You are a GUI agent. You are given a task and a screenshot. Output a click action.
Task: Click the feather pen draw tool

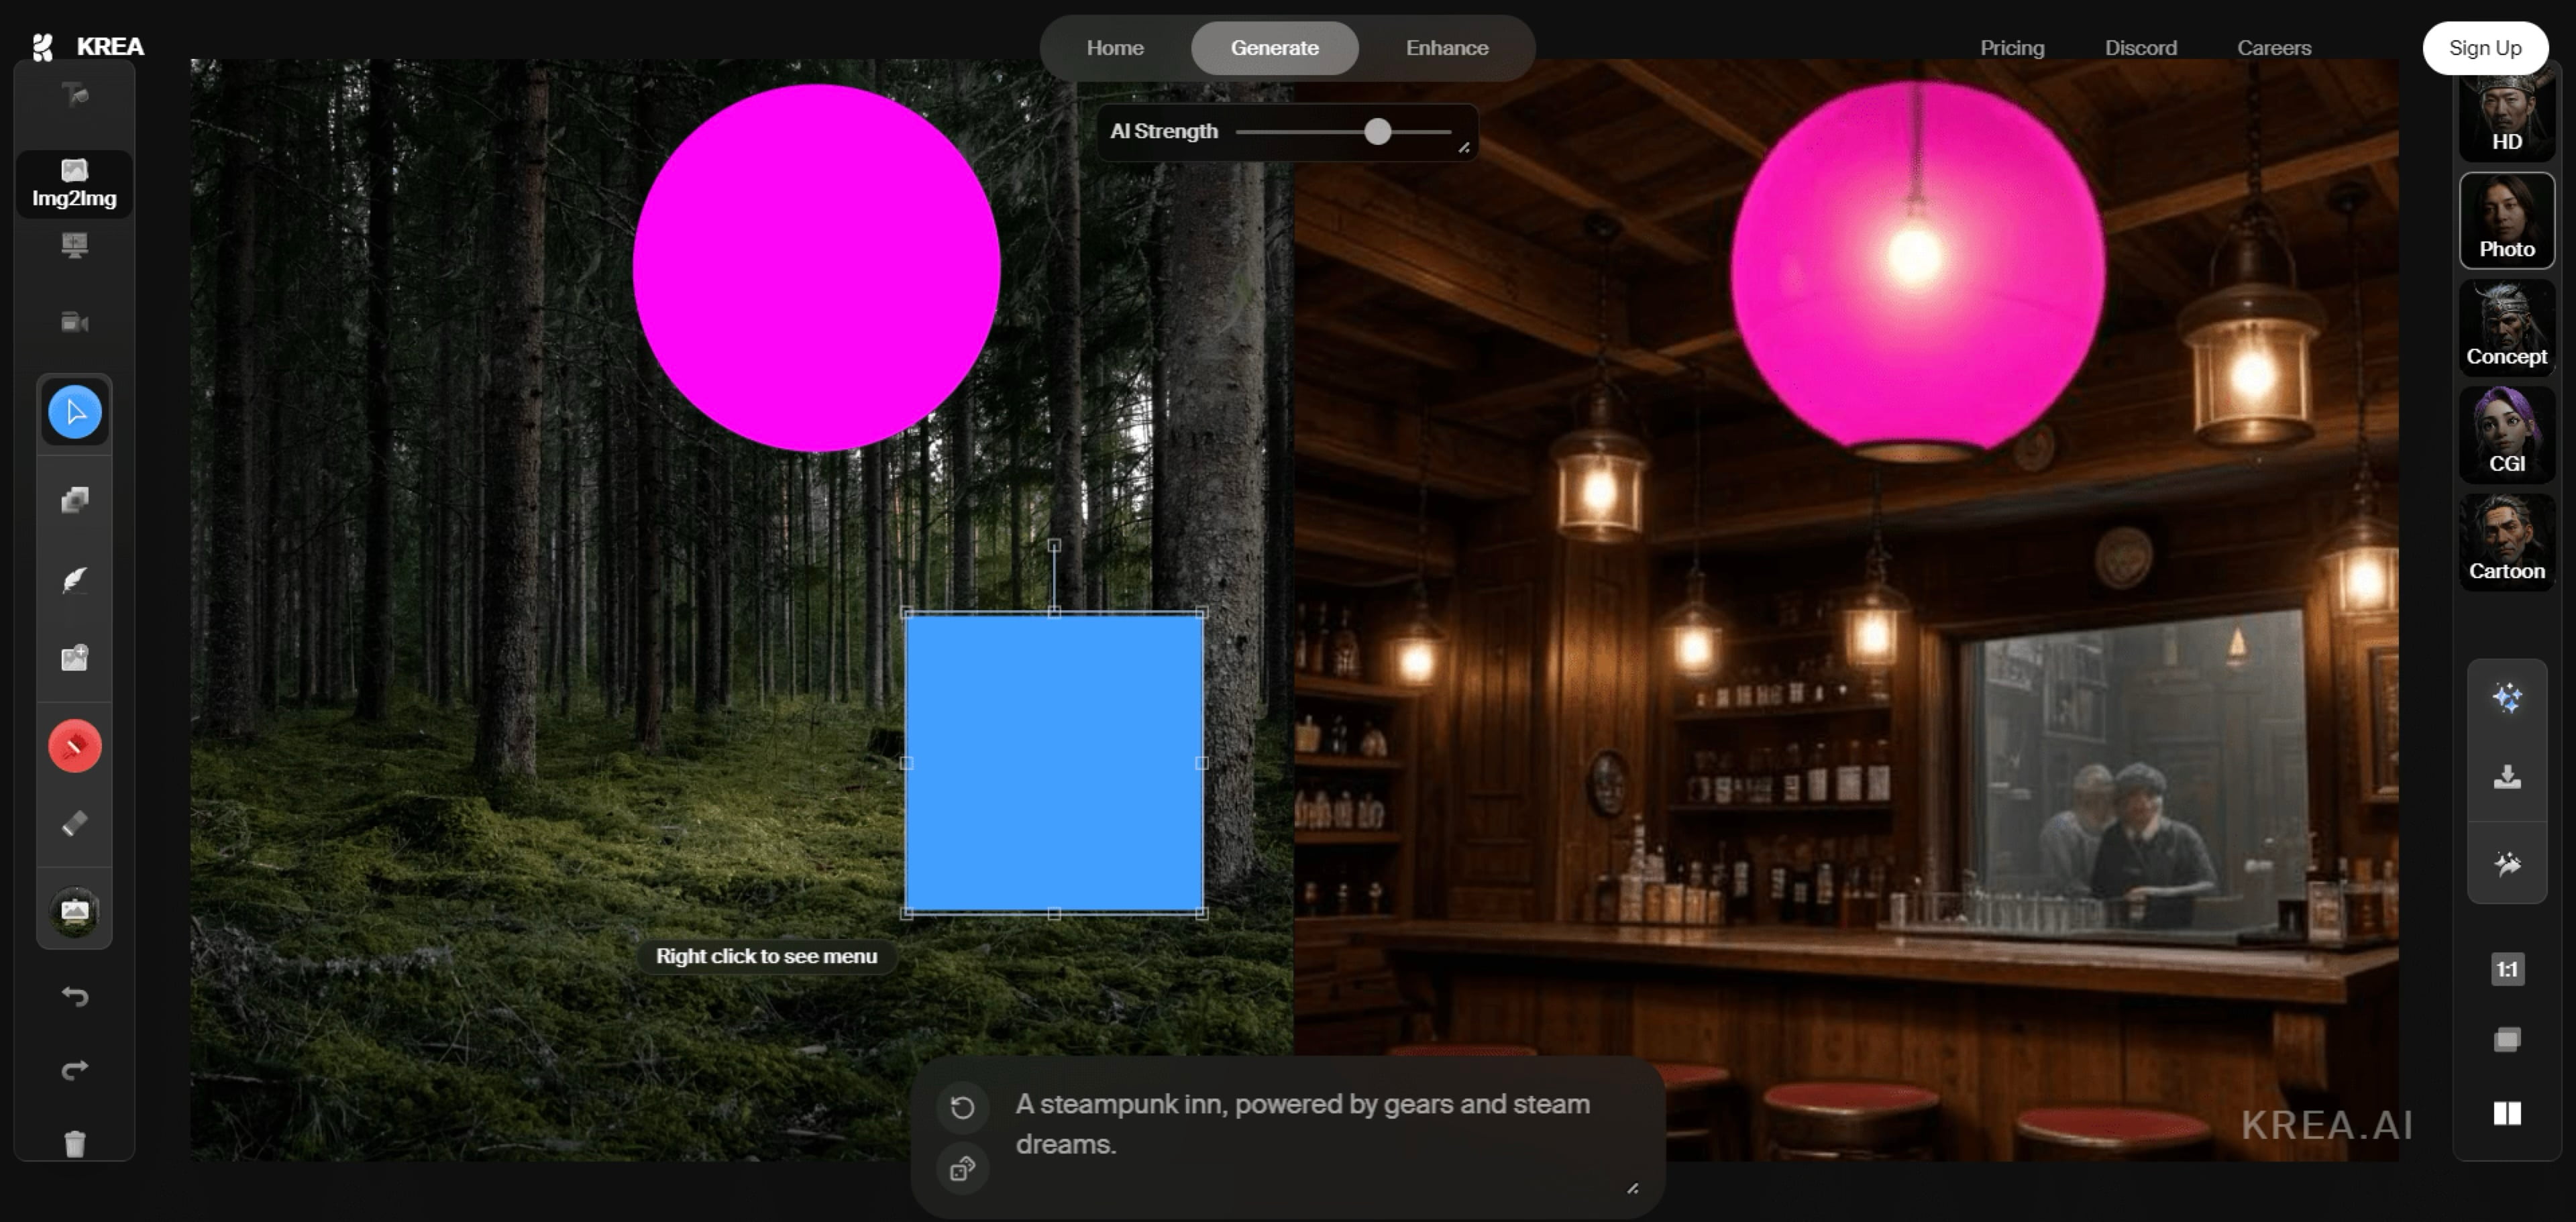[x=75, y=580]
